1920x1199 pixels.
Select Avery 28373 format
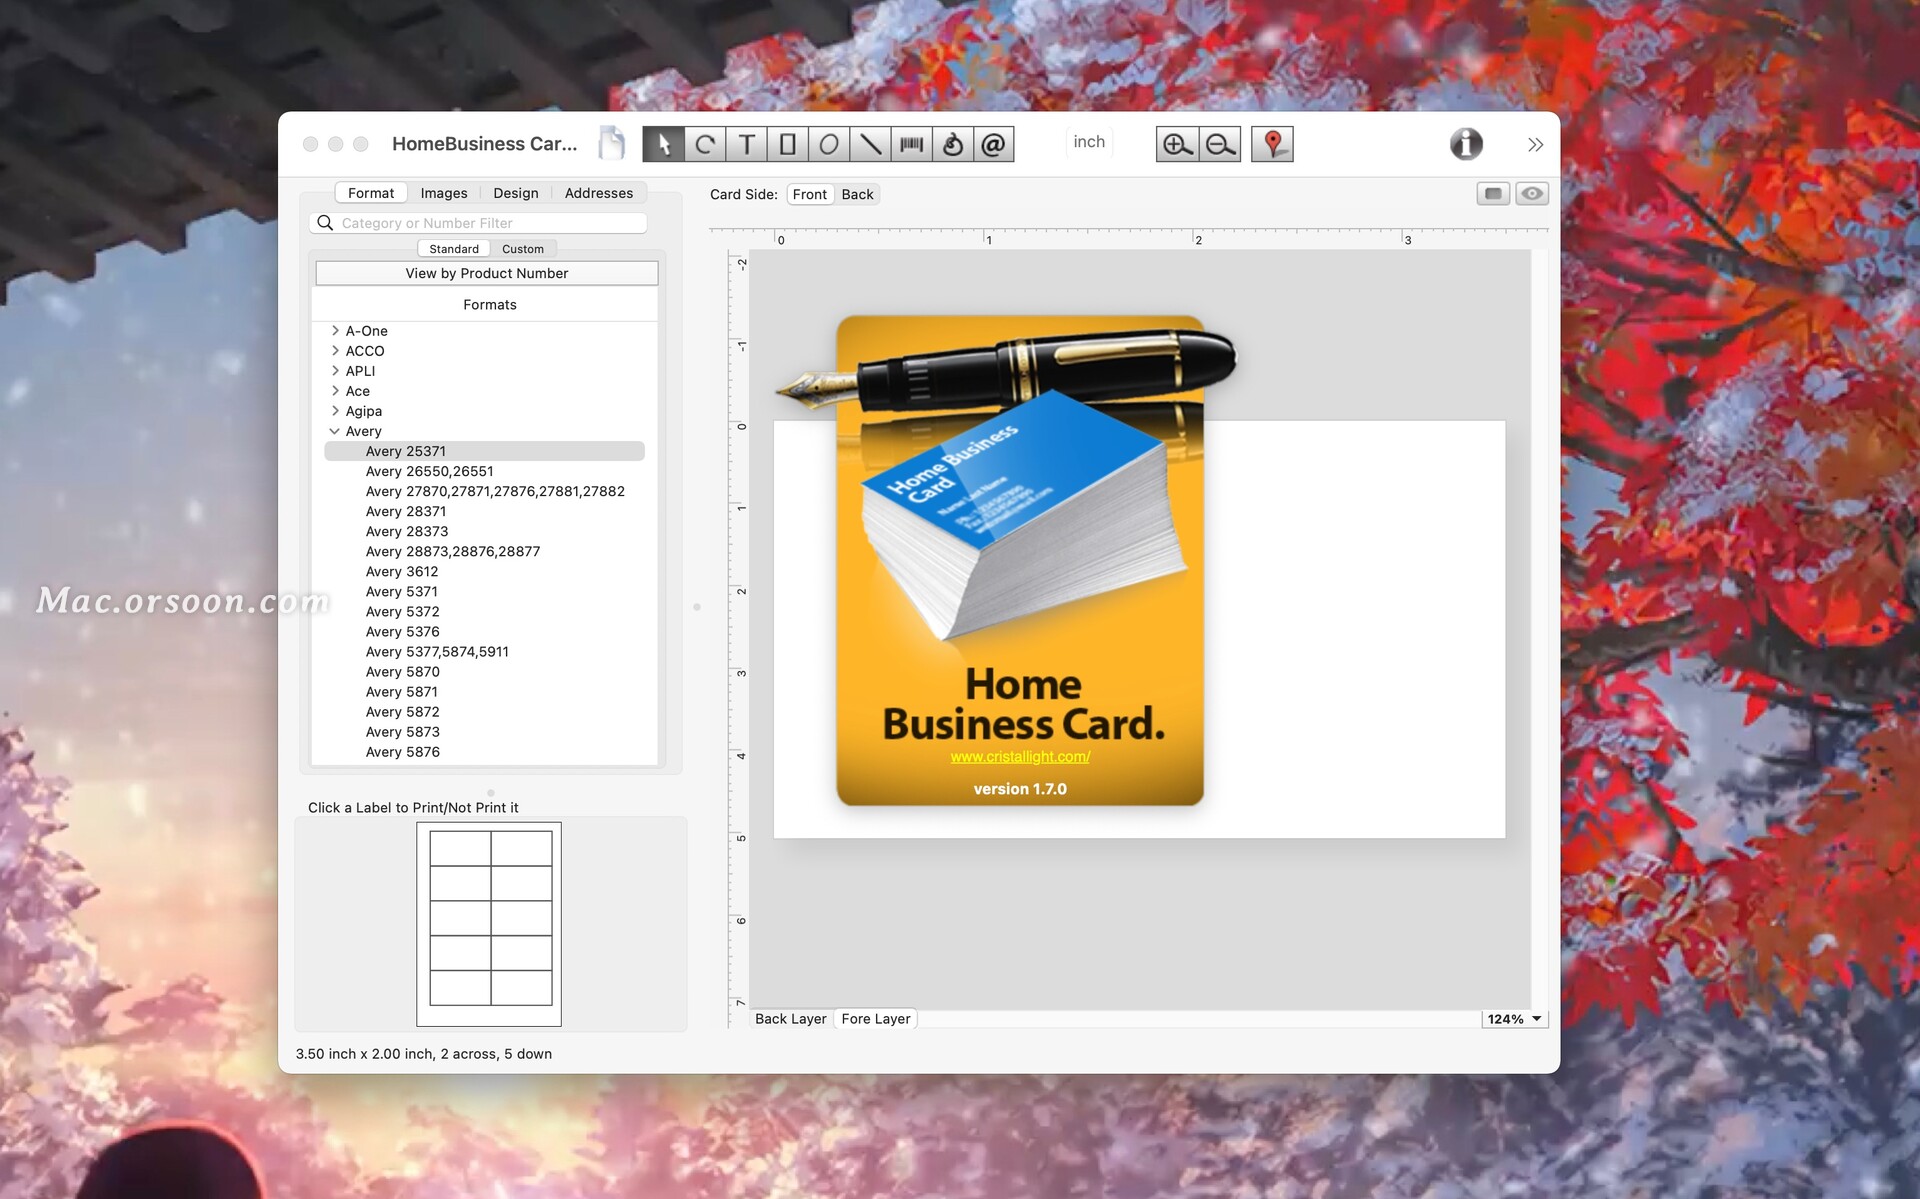pyautogui.click(x=485, y=531)
